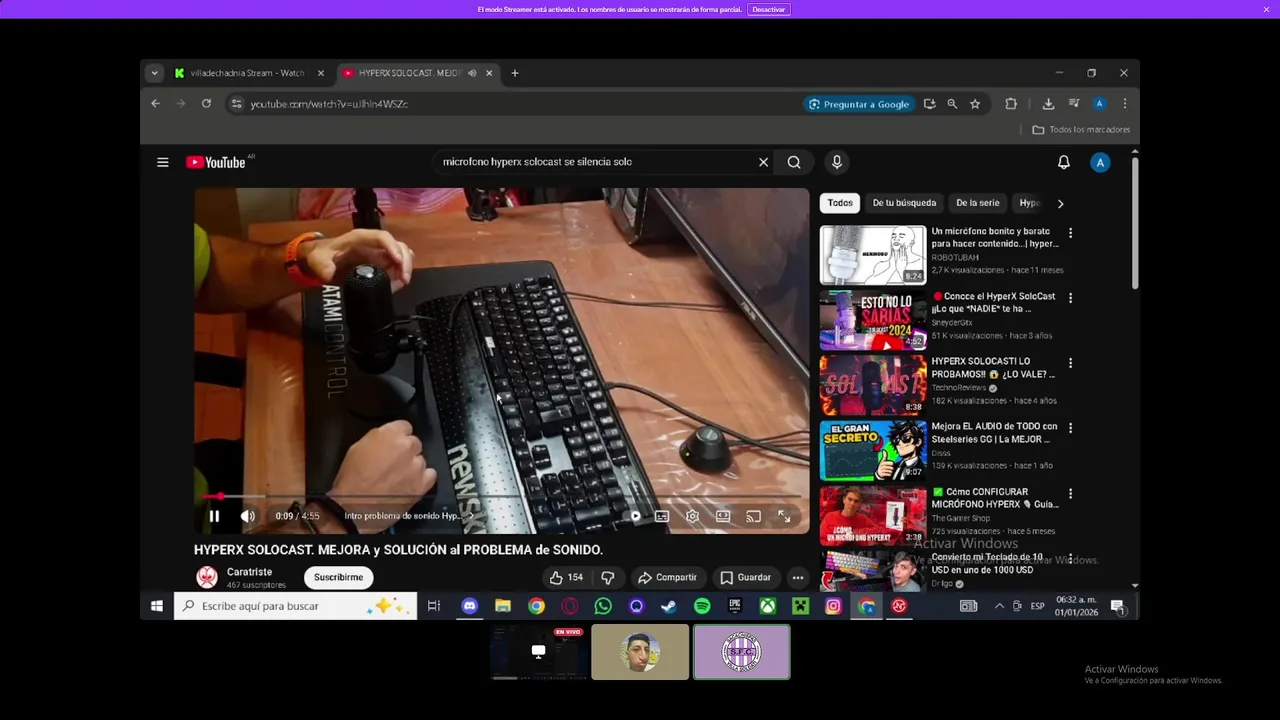The width and height of the screenshot is (1280, 720).
Task: Open 'HYPERX SOLOCAST! LO PROBAMOS!!' title
Action: [x=993, y=368]
